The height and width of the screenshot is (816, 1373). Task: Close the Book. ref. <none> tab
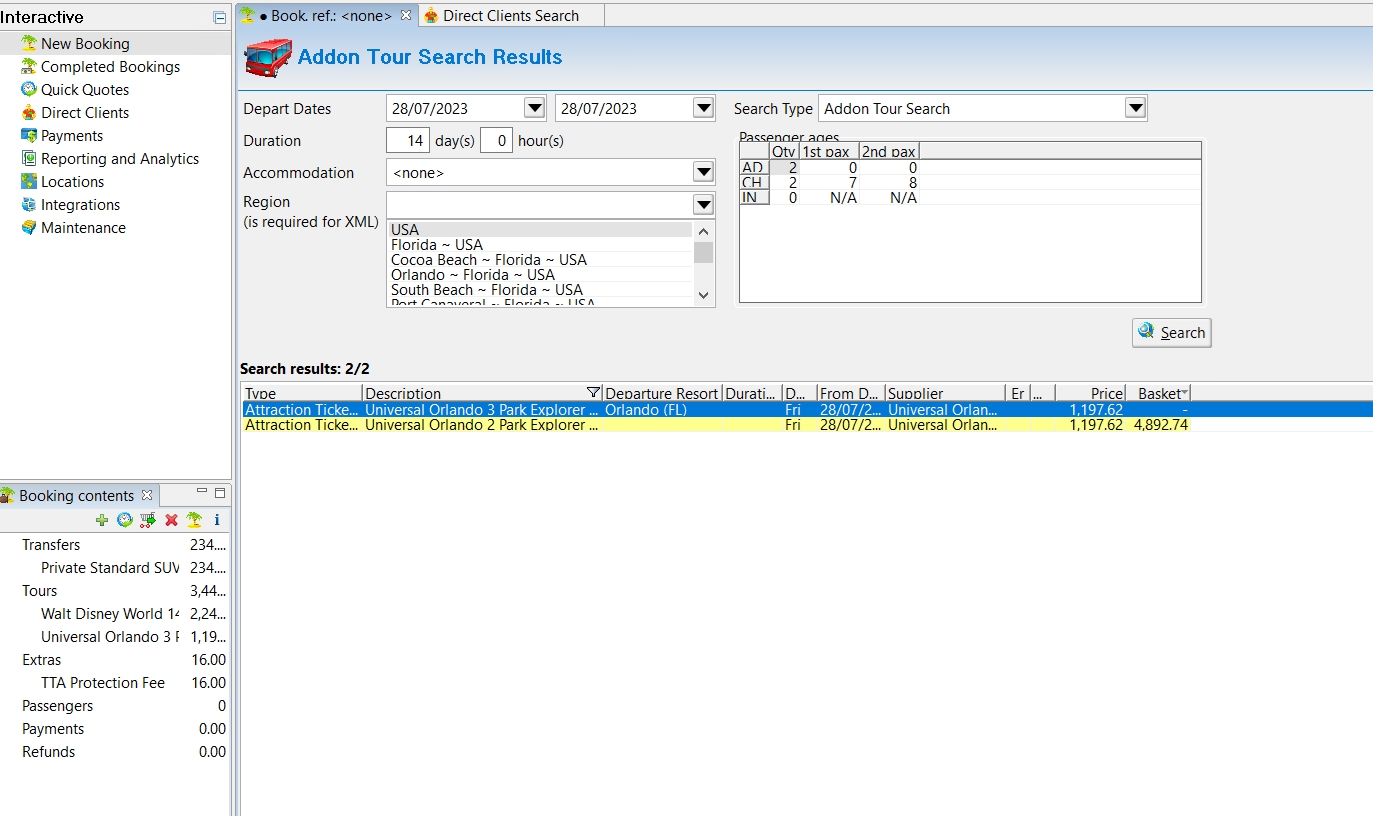406,15
